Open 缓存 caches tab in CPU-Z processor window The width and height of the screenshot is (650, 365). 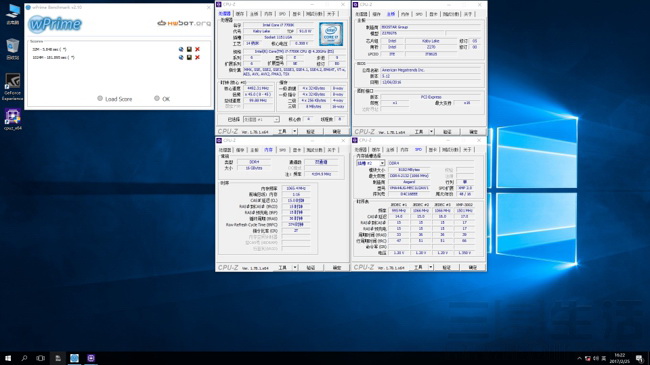pos(240,14)
